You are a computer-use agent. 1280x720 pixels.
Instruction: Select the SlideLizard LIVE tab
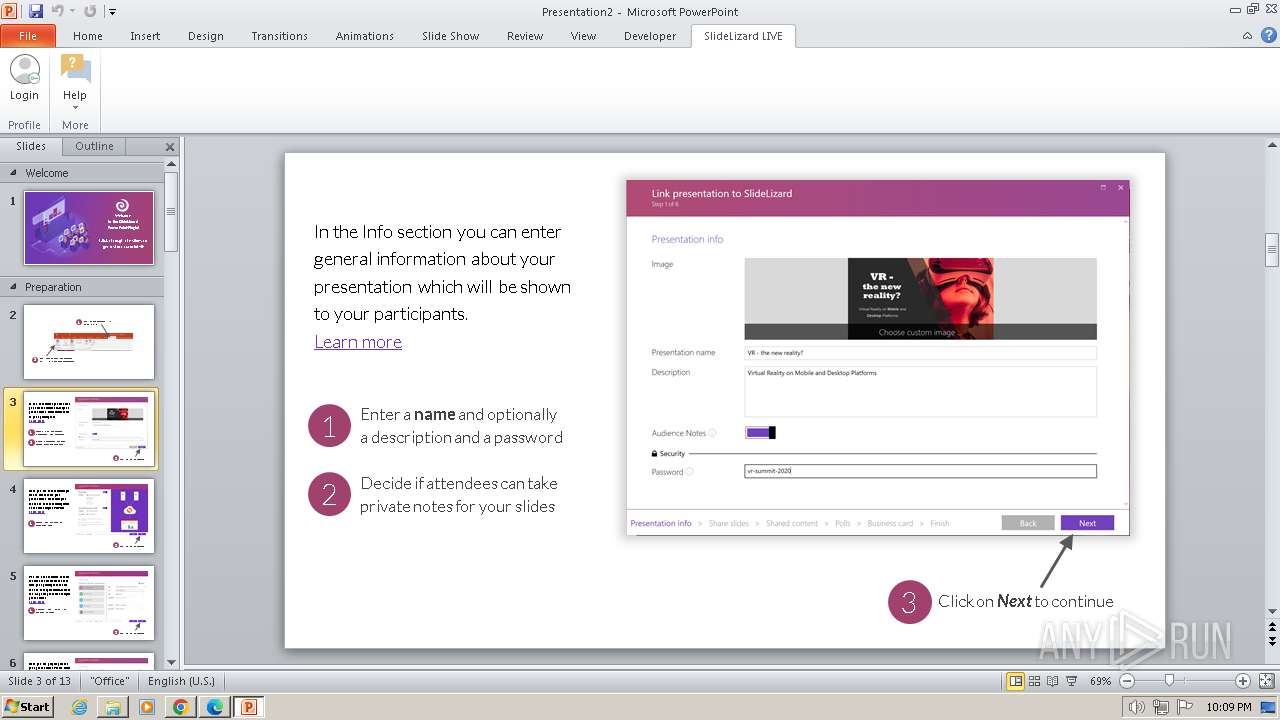click(x=743, y=36)
